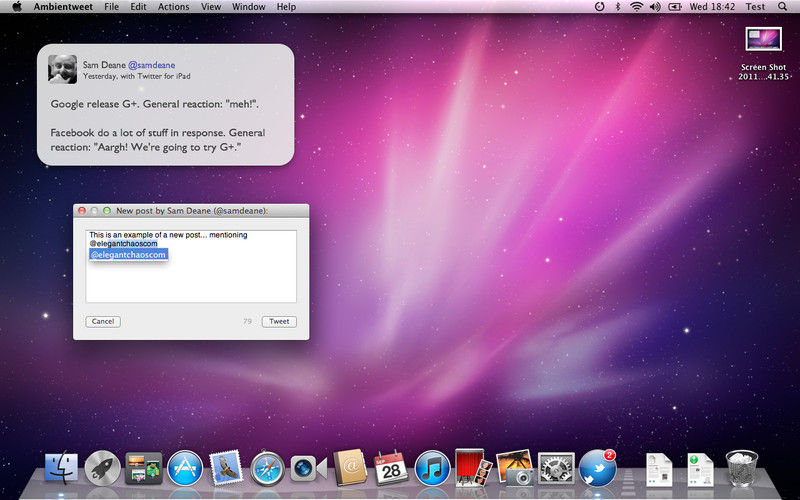Open Finder from the dock

click(x=61, y=467)
